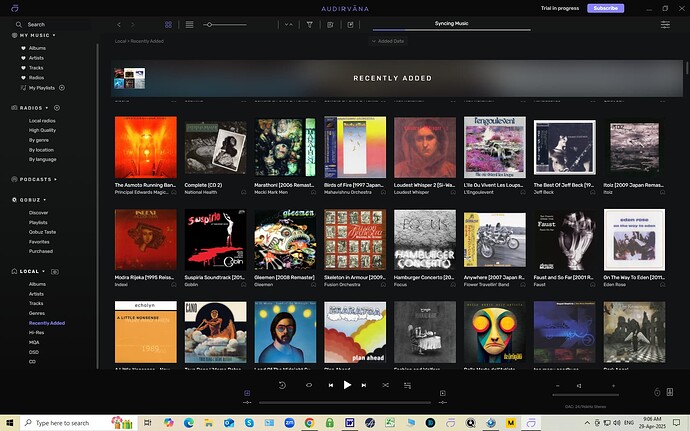Open Hi-Res filter under Local

click(37, 332)
